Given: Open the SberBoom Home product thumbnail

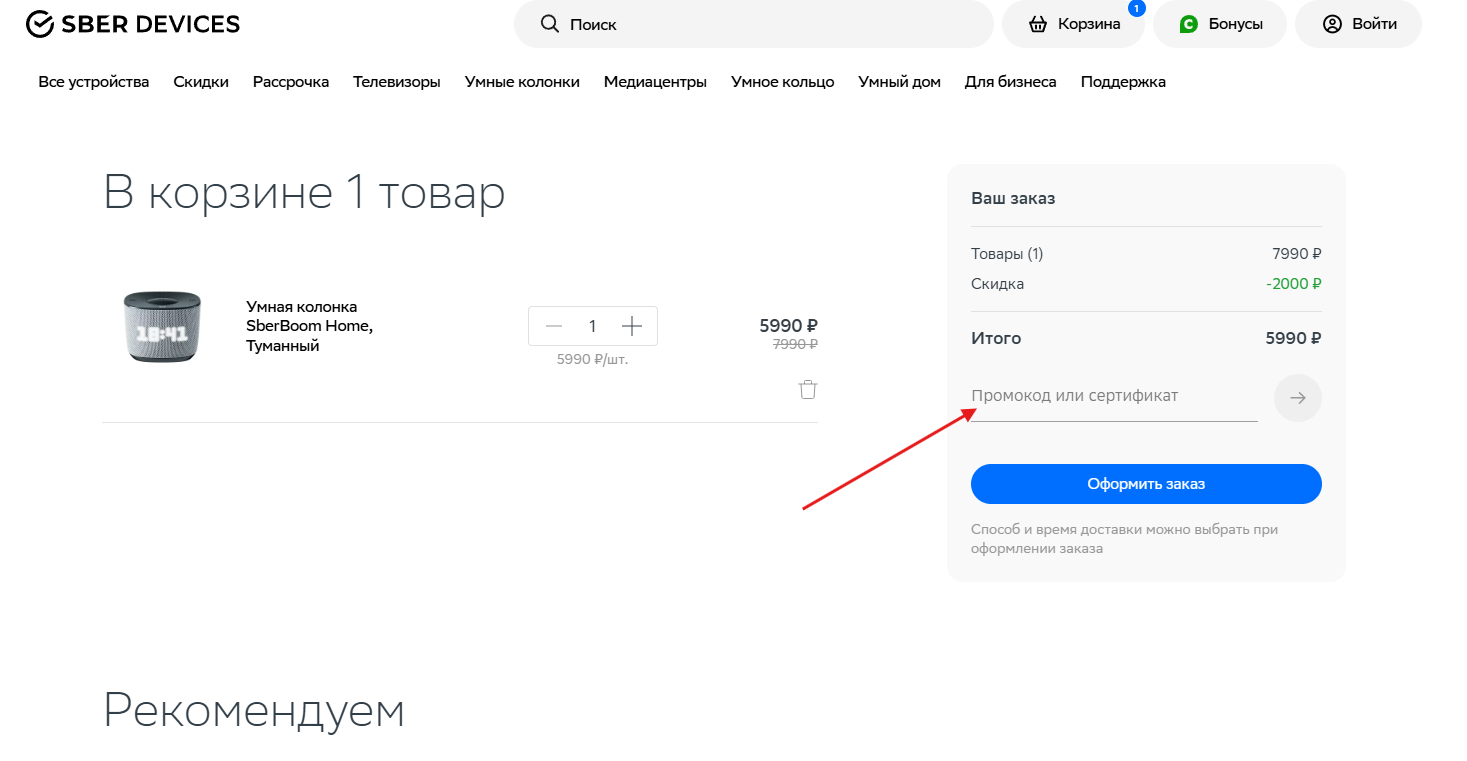Looking at the screenshot, I should pos(163,326).
